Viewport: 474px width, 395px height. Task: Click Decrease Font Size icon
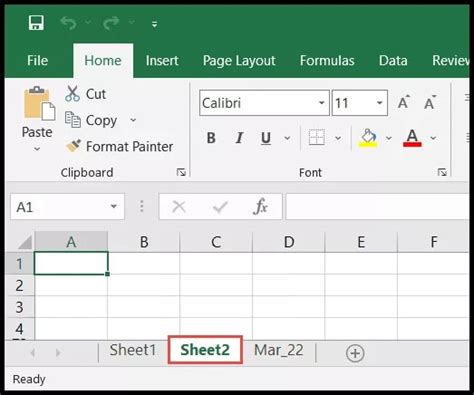coord(430,102)
